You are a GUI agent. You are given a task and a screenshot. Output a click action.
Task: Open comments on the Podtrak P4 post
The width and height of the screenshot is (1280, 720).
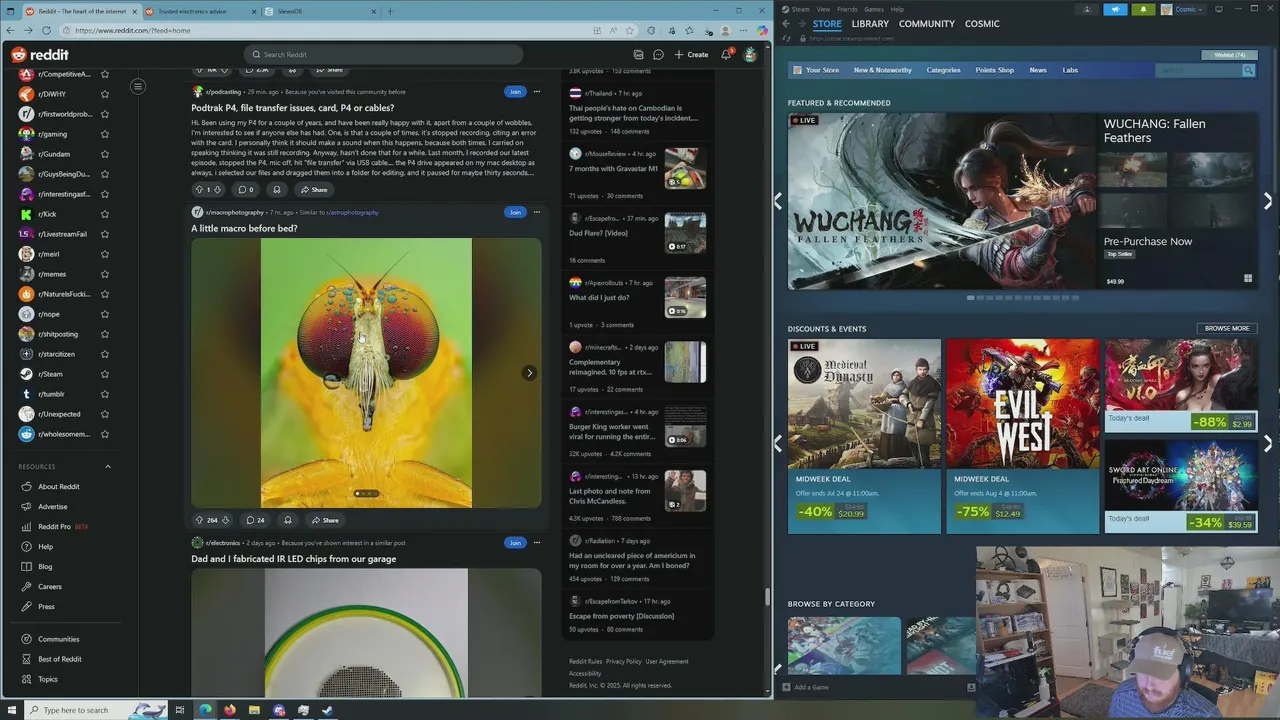coord(246,189)
